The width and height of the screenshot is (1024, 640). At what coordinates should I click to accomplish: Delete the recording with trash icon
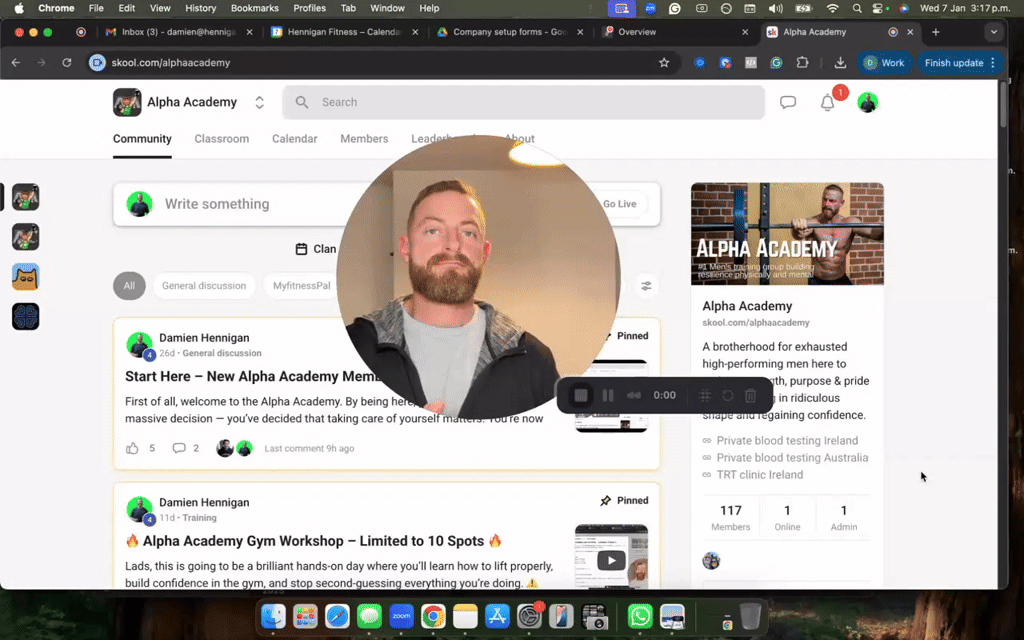point(750,395)
